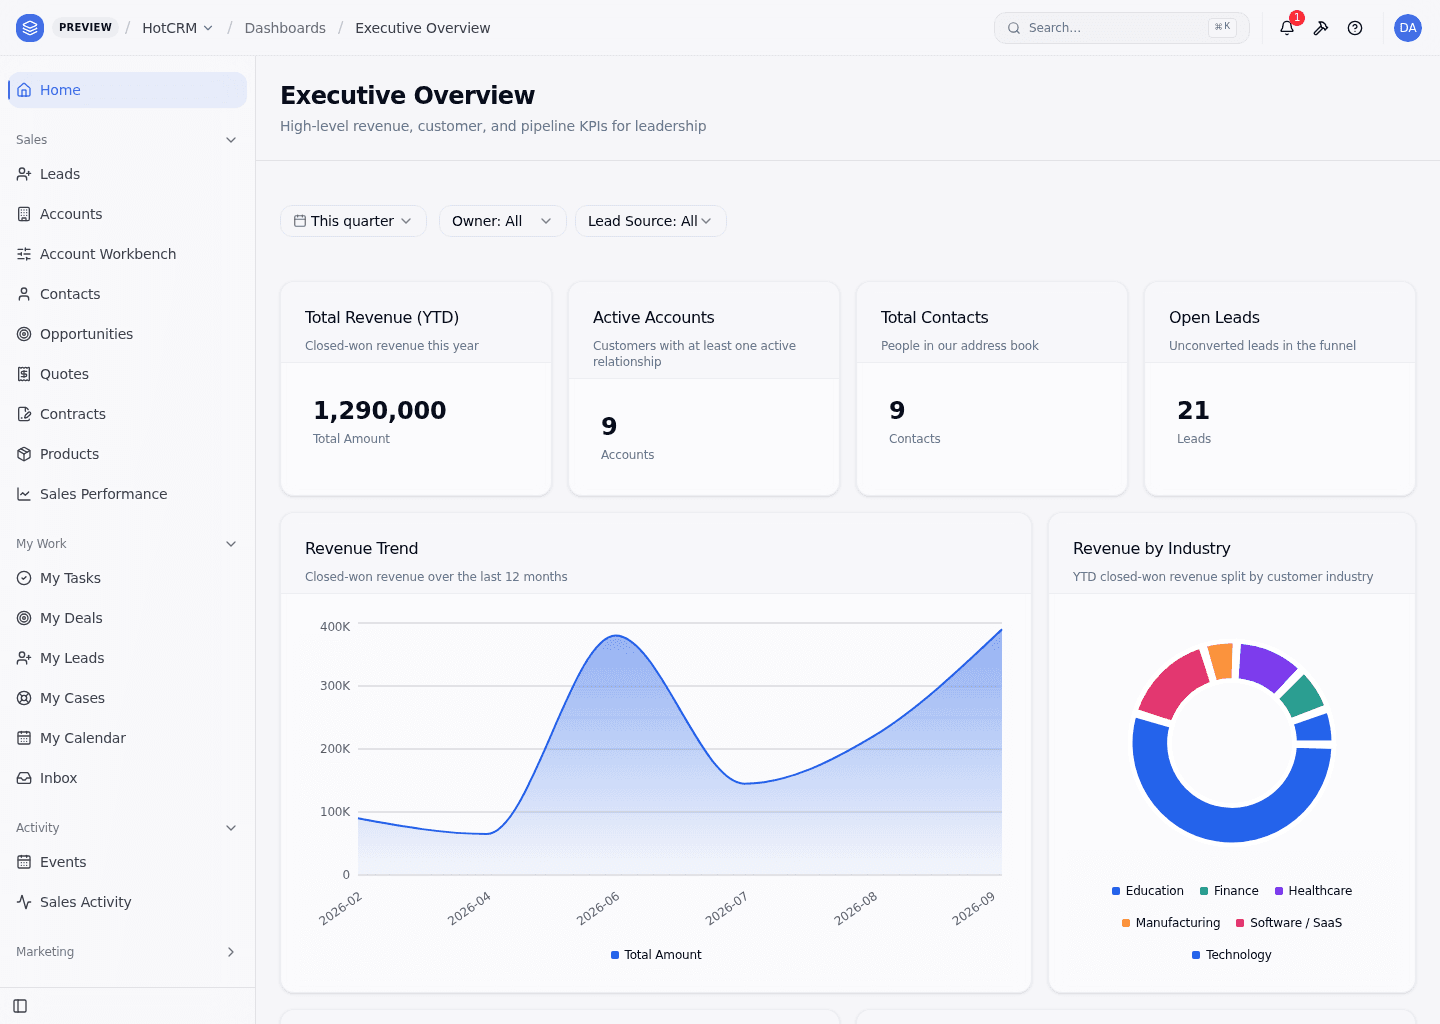Toggle Manufacturing in industry legend
This screenshot has width=1440, height=1024.
(1171, 923)
